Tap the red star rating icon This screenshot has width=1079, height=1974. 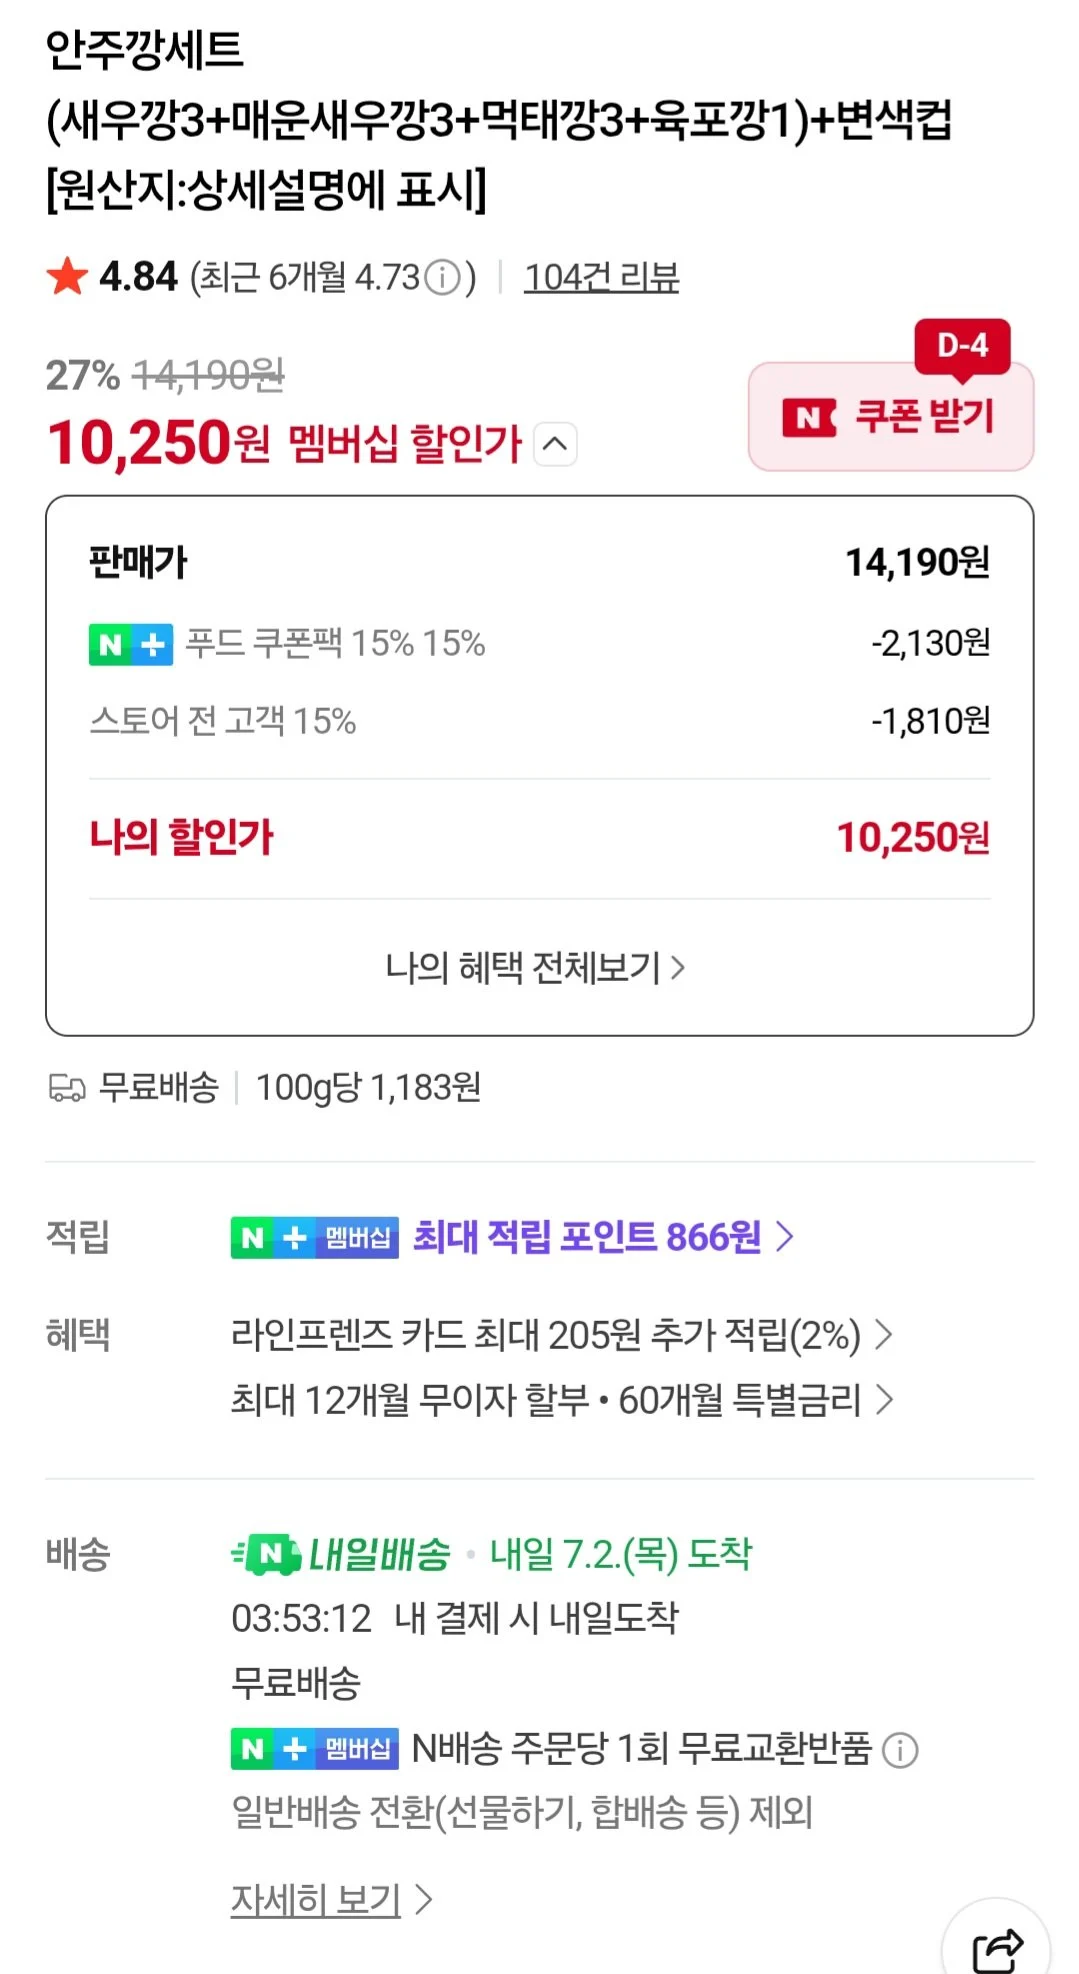coord(67,276)
